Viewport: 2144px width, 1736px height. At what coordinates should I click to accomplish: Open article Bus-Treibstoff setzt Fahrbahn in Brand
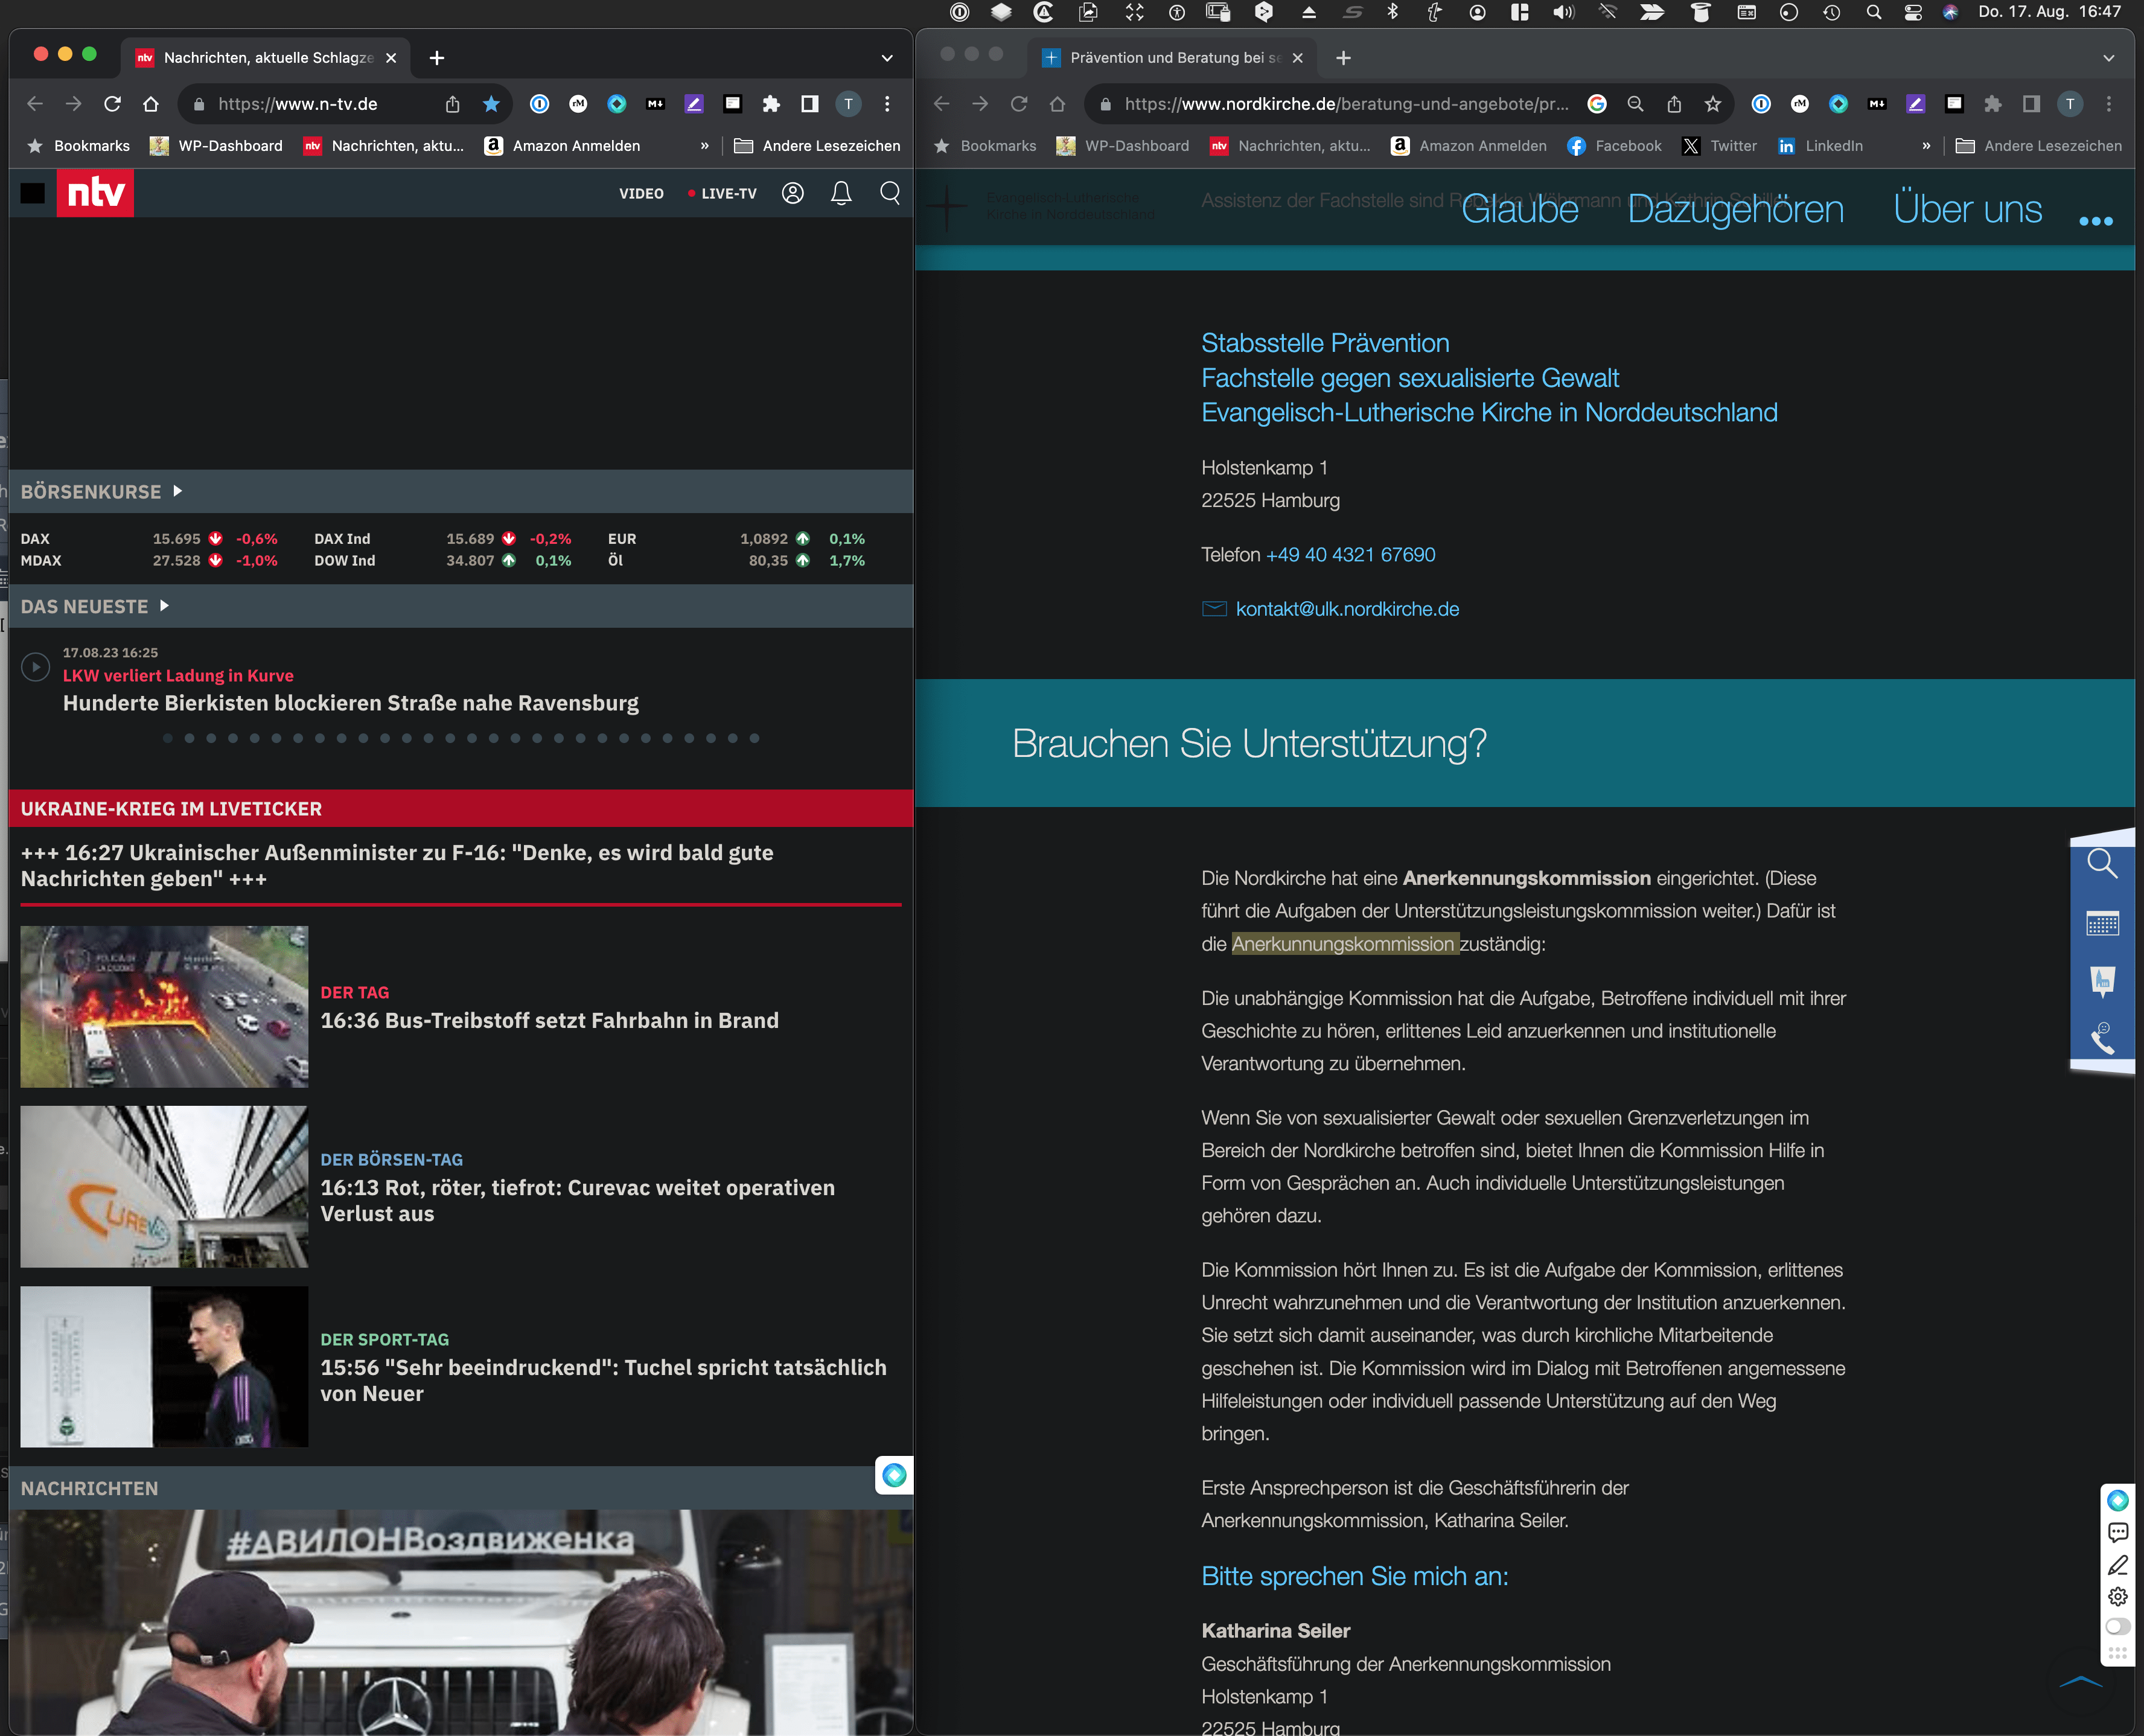tap(549, 1020)
